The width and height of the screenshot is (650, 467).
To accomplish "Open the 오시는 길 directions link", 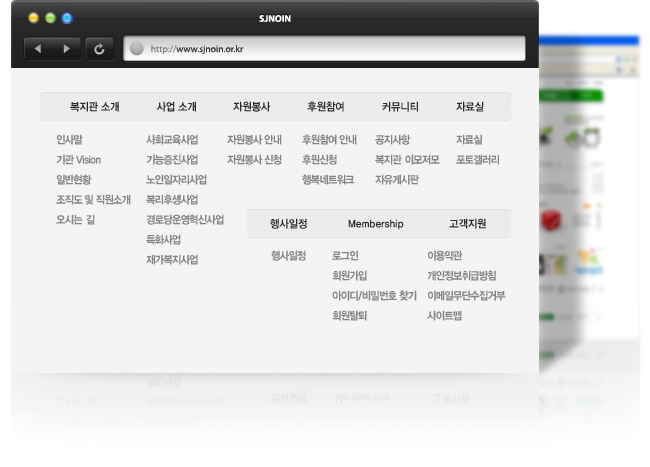I will coord(75,220).
